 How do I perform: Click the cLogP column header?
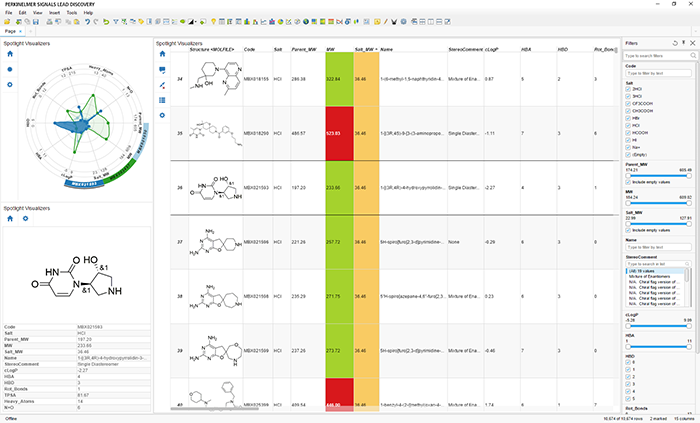click(492, 49)
